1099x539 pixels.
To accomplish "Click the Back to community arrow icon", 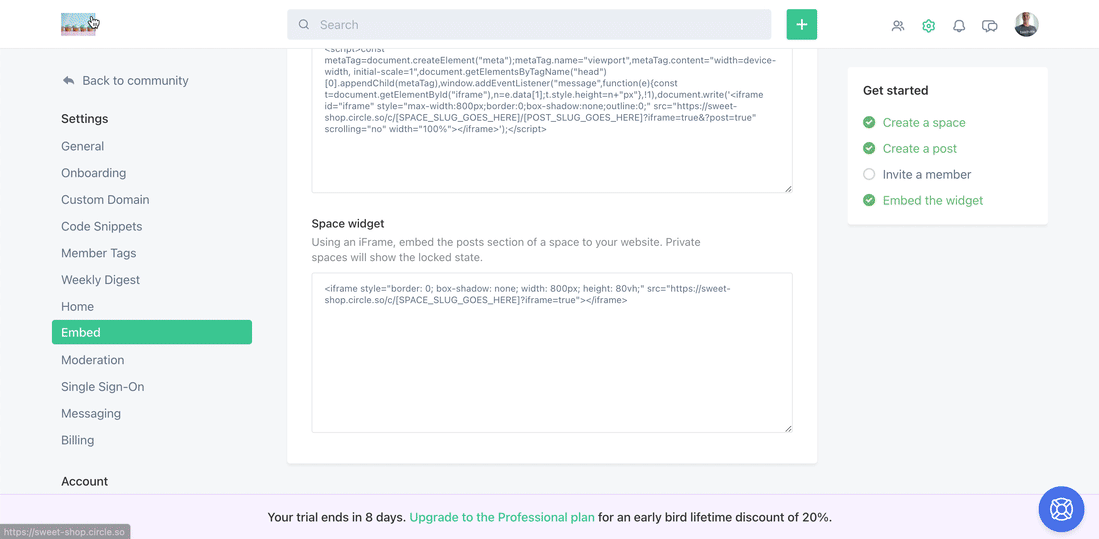I will click(68, 81).
